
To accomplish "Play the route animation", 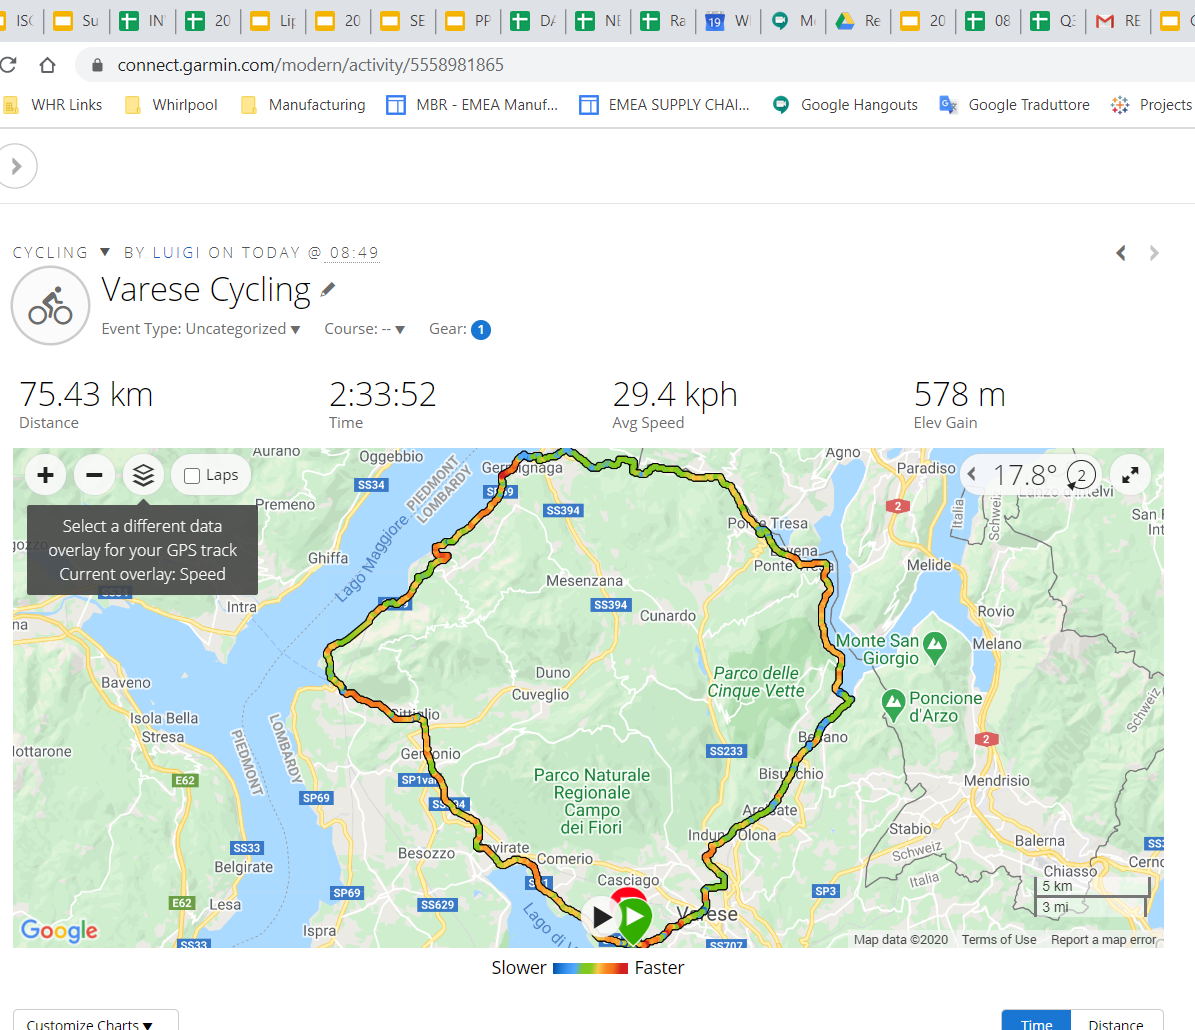I will [601, 916].
